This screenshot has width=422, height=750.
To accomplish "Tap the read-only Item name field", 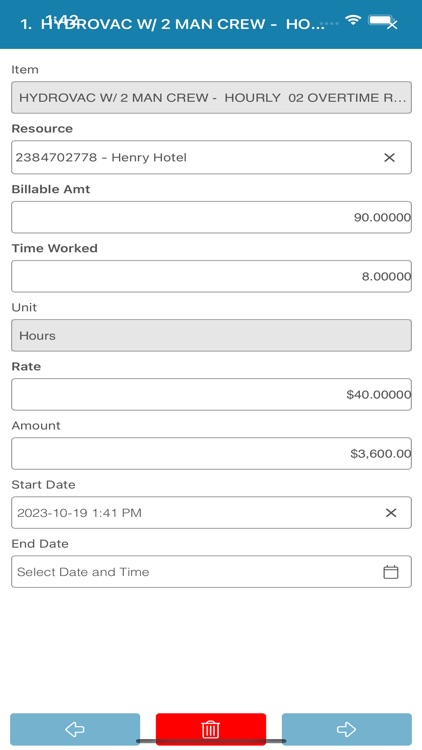I will pyautogui.click(x=211, y=98).
